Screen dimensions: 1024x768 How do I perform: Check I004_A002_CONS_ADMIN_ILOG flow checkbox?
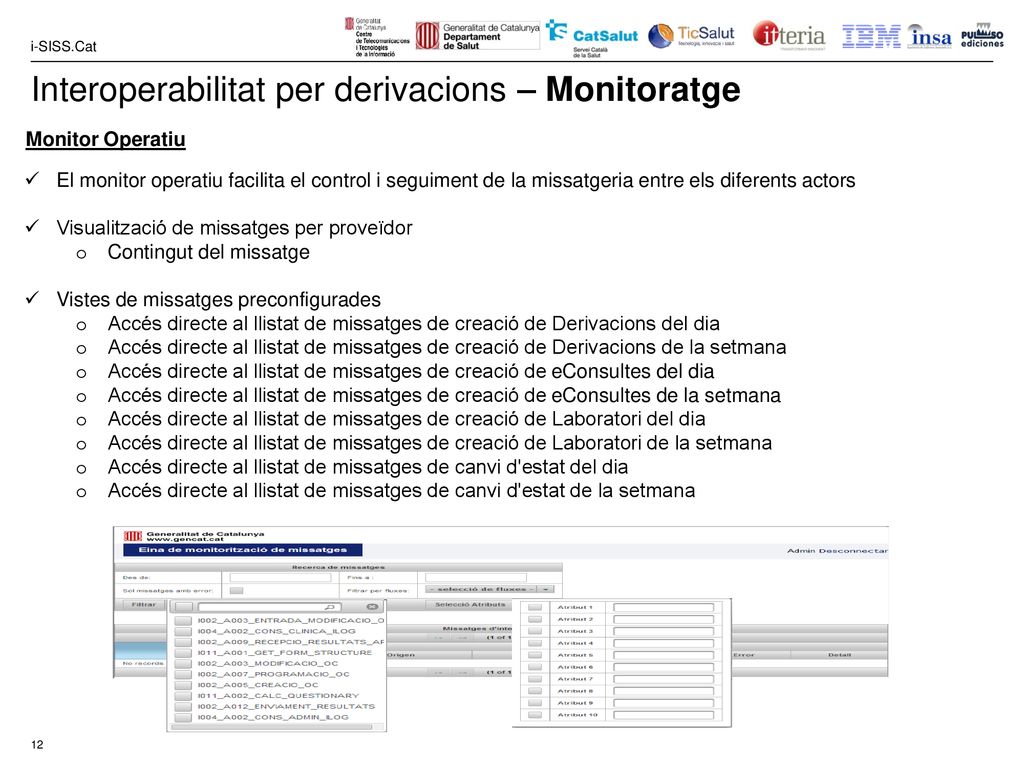click(x=183, y=717)
